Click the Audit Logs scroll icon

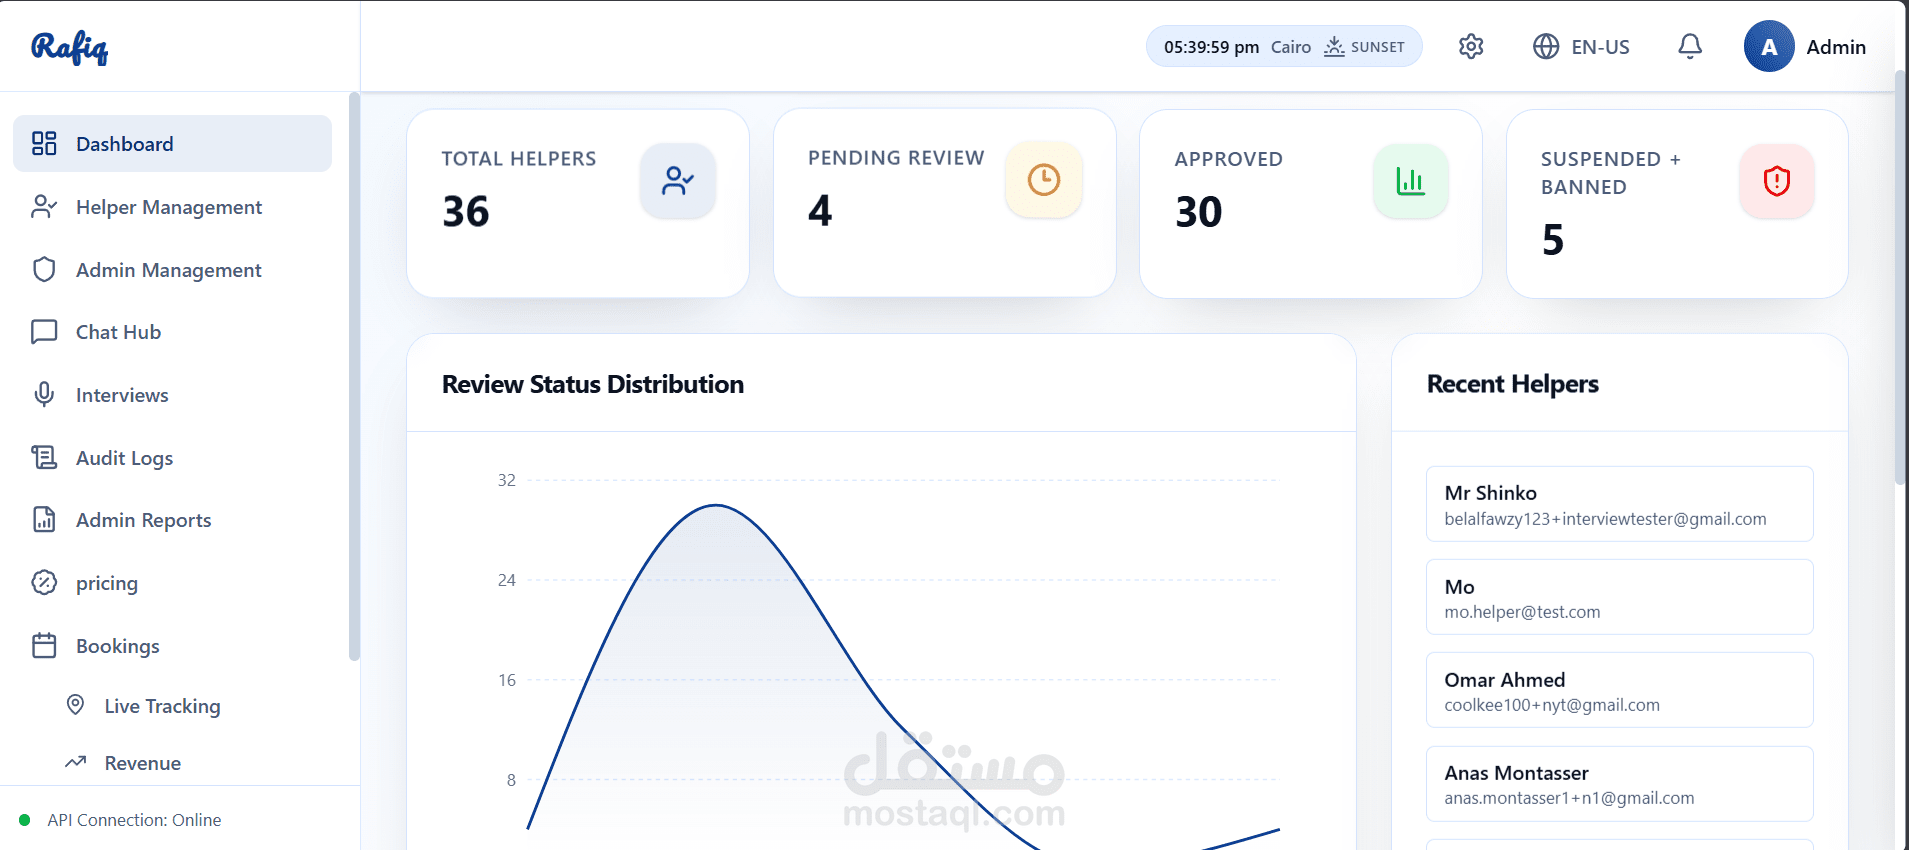[x=44, y=457]
